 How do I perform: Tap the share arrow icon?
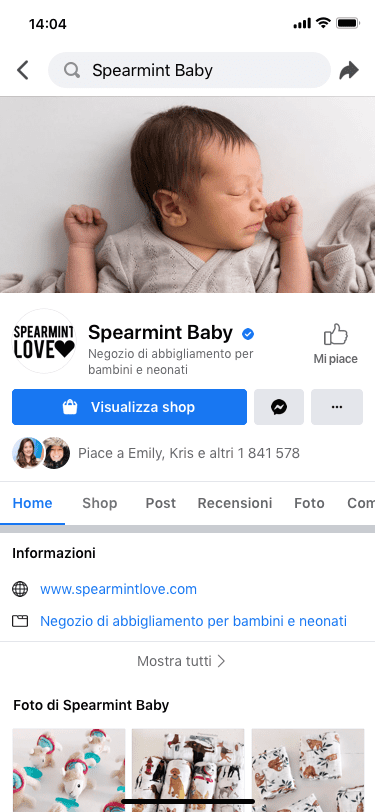coord(349,70)
